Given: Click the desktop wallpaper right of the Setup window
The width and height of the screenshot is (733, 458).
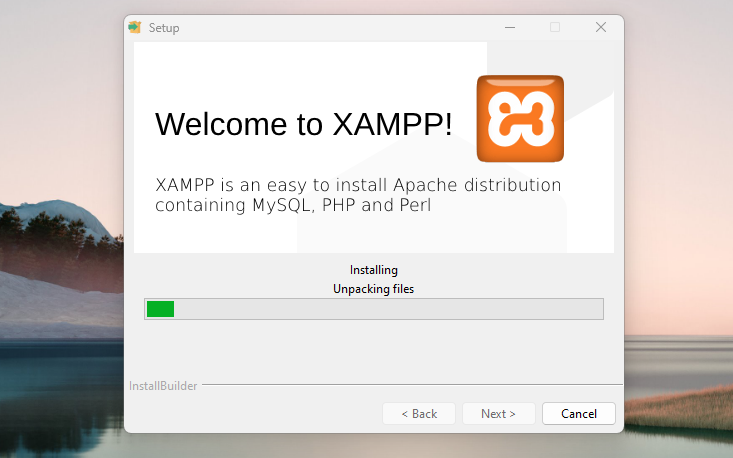Looking at the screenshot, I should [x=680, y=200].
